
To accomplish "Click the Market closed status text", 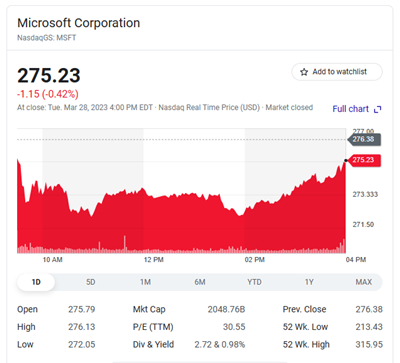I will 289,108.
